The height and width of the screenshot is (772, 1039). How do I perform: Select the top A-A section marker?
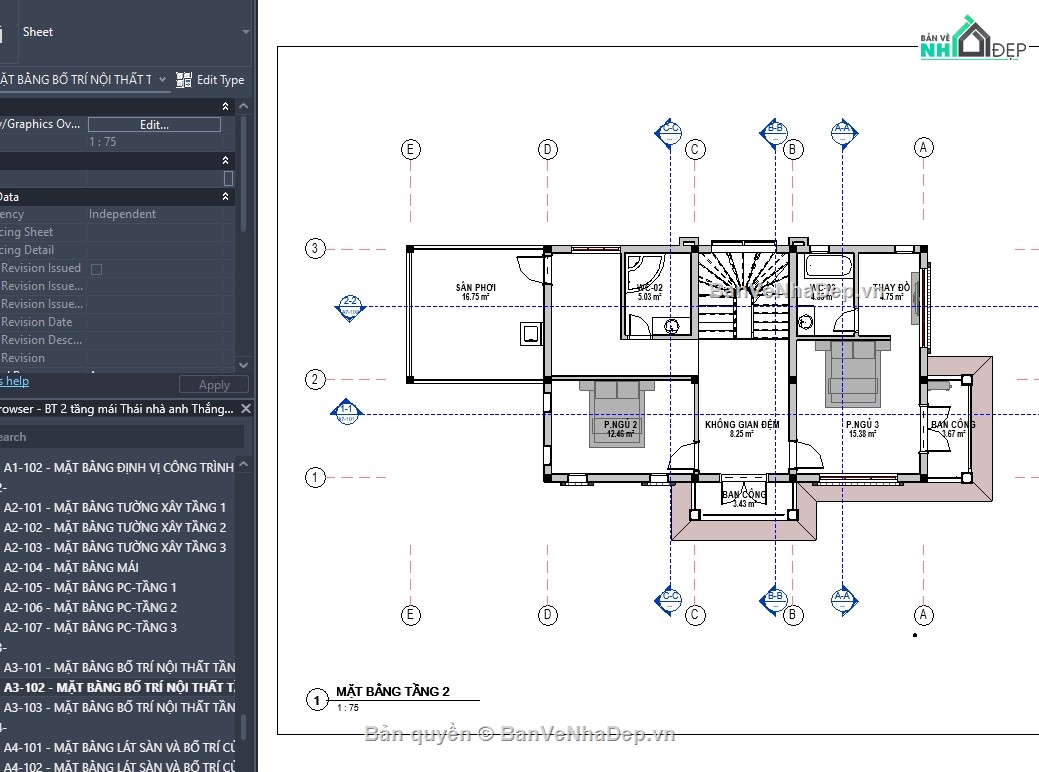844,132
